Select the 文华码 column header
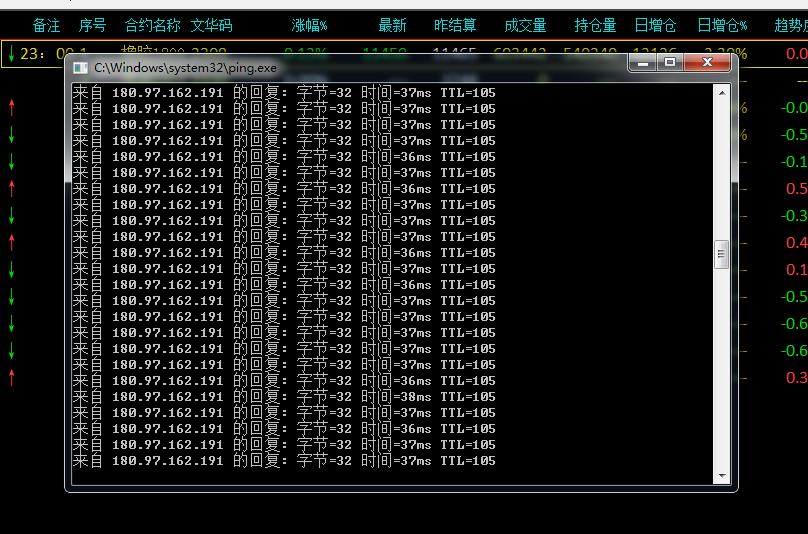This screenshot has width=808, height=534. (x=211, y=25)
